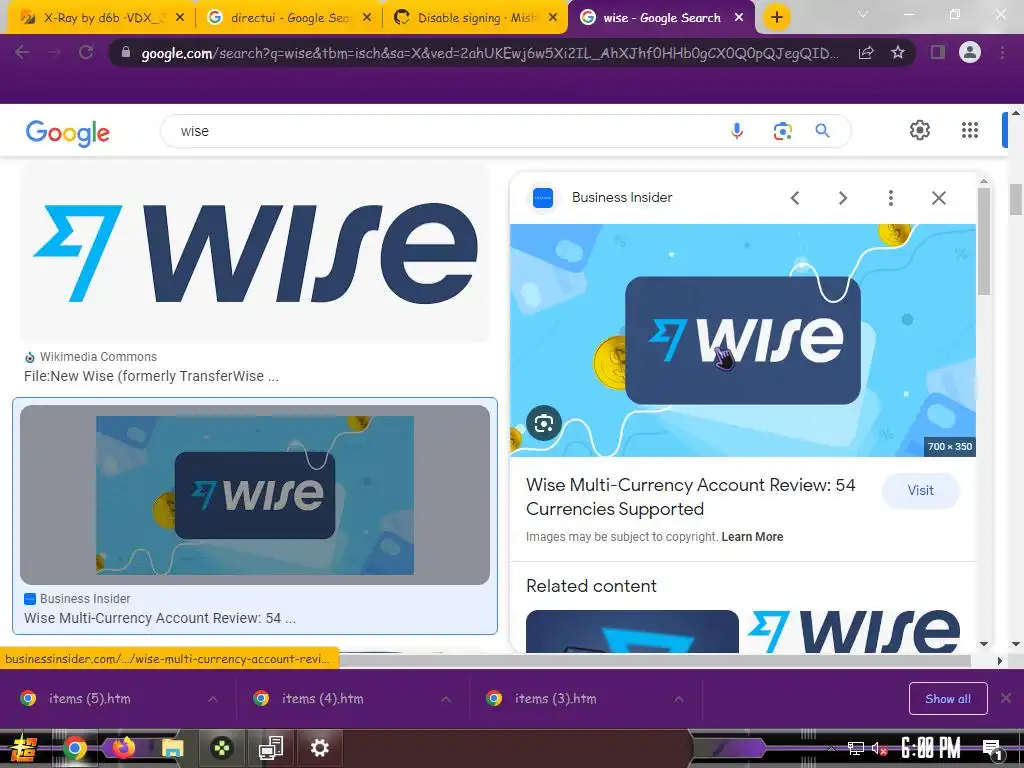Screen dimensions: 1024x768
Task: Launch Firefox from the taskbar
Action: (x=123, y=747)
